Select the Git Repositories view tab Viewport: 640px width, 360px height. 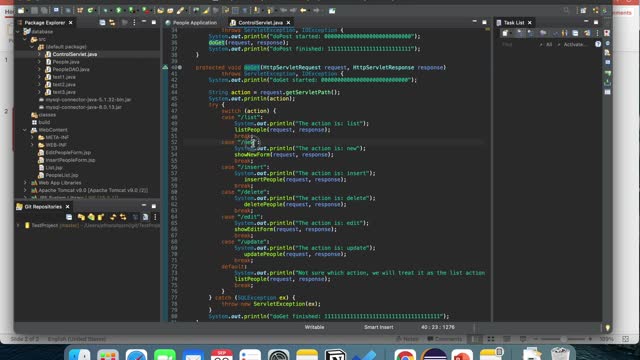coord(43,207)
